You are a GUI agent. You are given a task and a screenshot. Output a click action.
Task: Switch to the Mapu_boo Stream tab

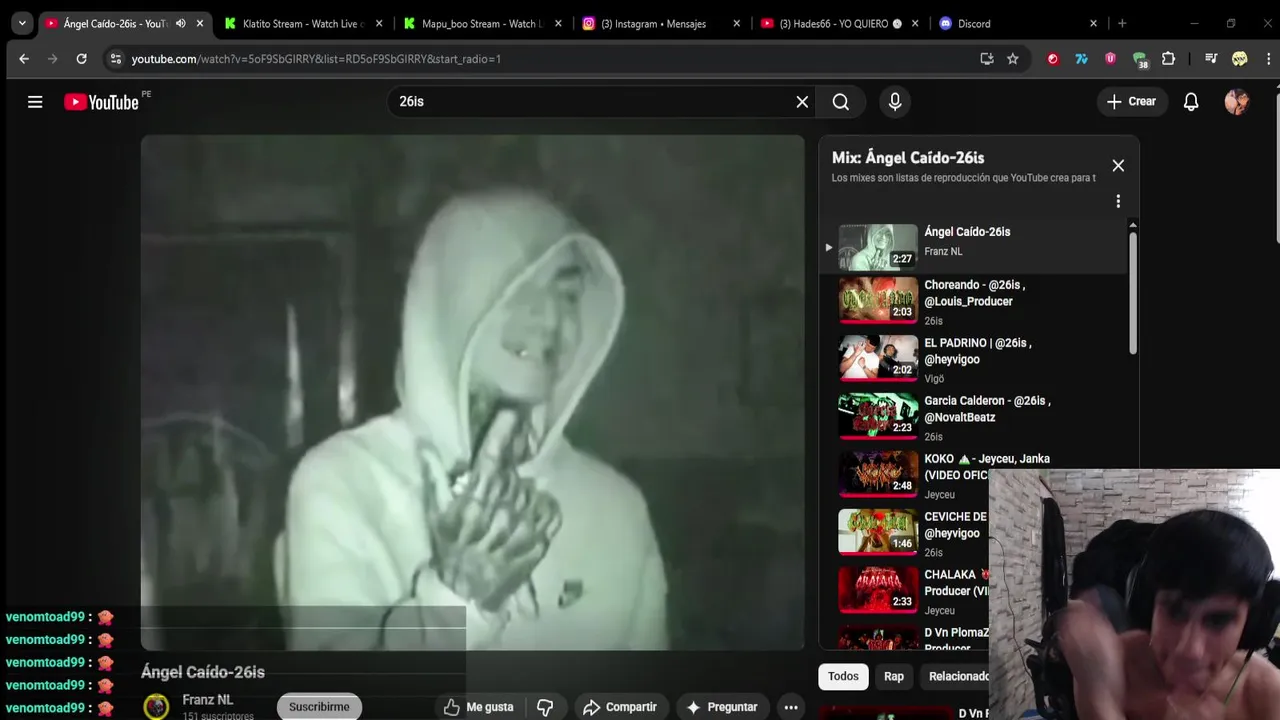pyautogui.click(x=481, y=23)
